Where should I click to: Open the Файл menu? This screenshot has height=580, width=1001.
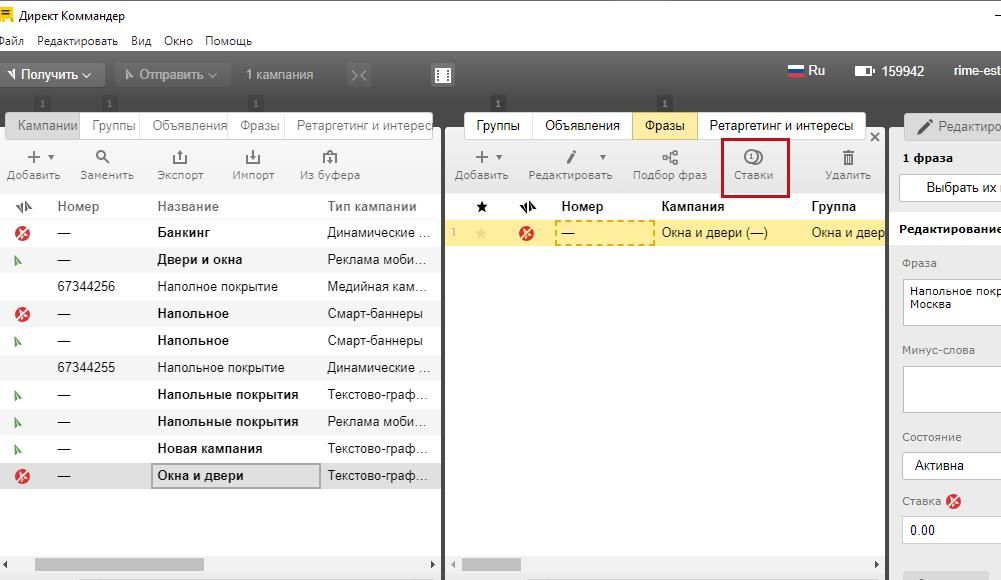point(11,41)
